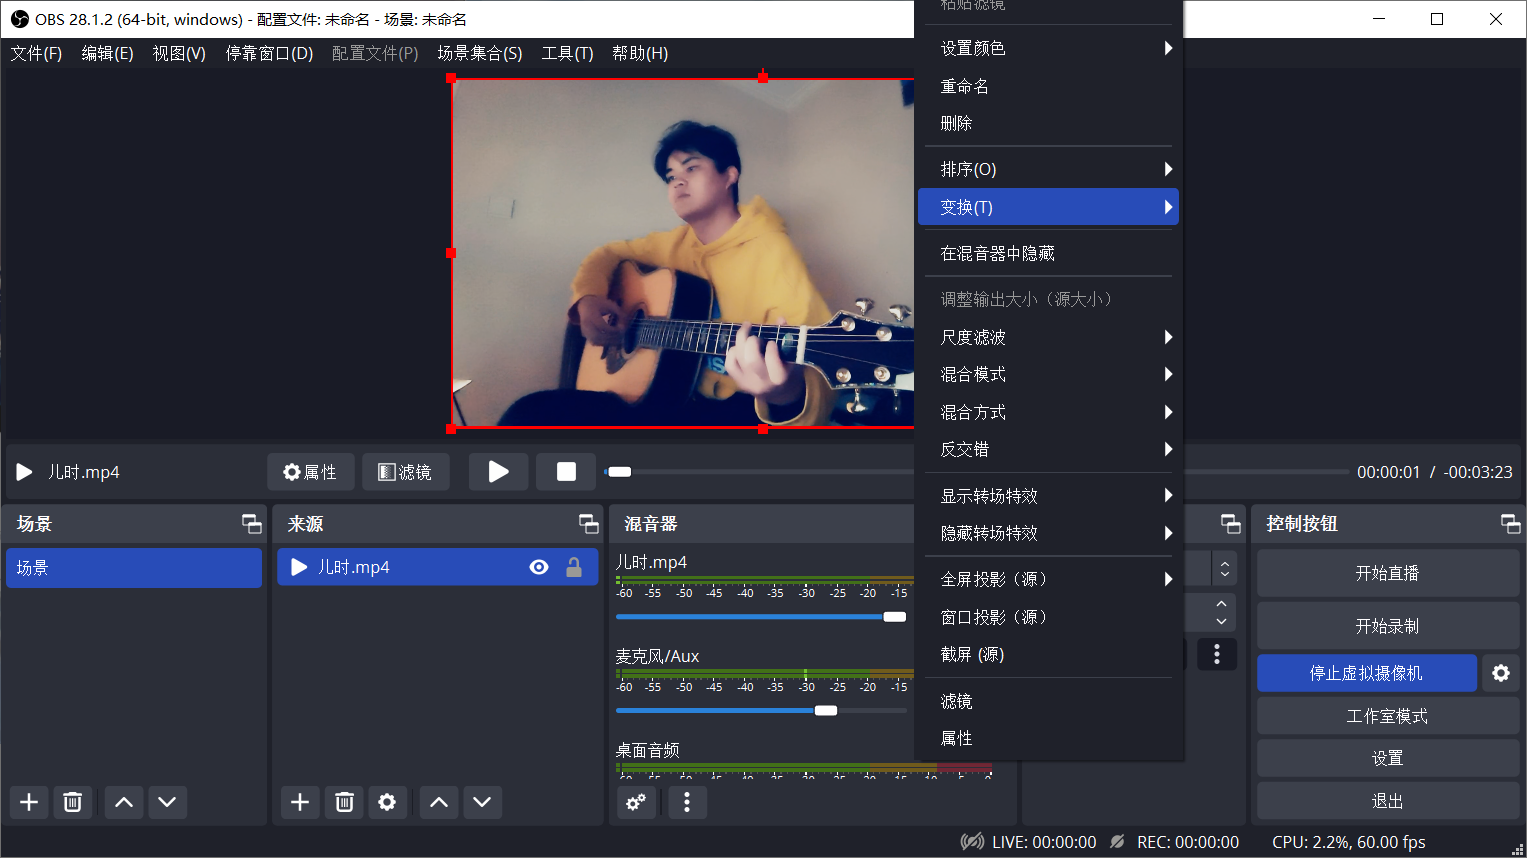This screenshot has width=1527, height=858.
Task: Hide the 儿时.mp4 source via eye icon
Action: (x=539, y=567)
